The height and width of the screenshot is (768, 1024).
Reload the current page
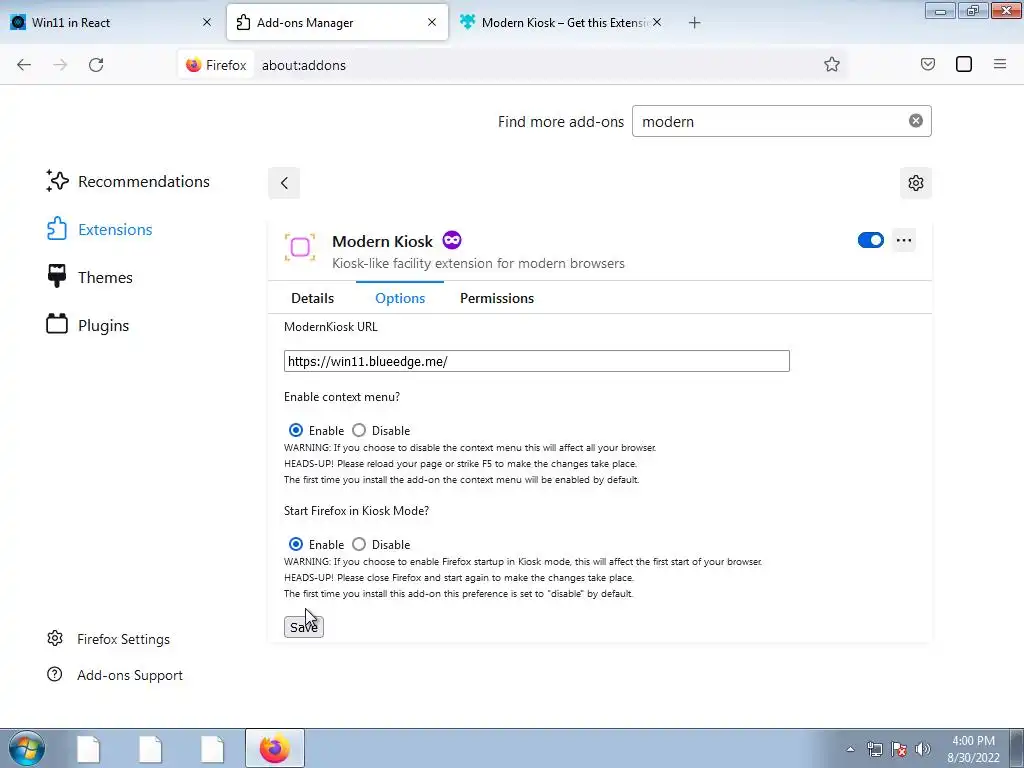coord(96,65)
